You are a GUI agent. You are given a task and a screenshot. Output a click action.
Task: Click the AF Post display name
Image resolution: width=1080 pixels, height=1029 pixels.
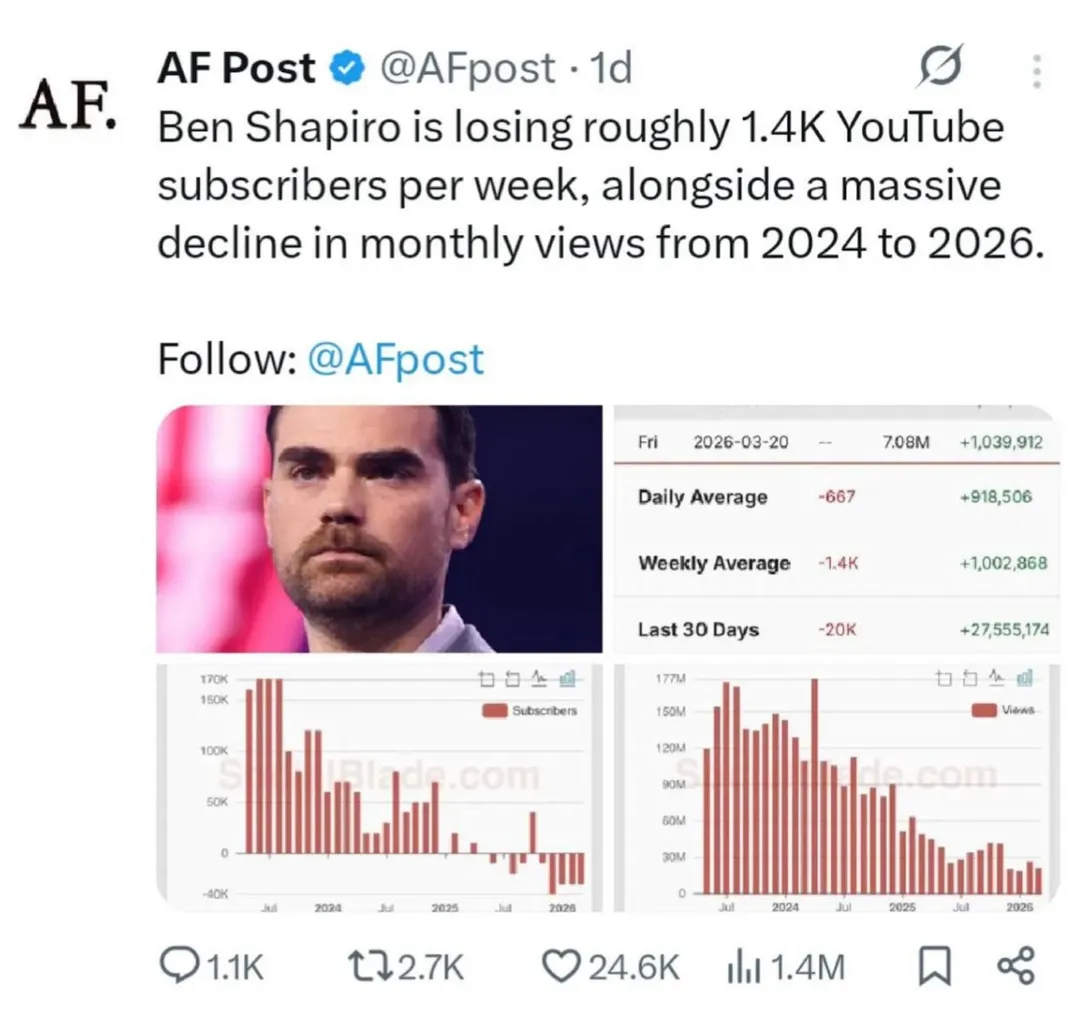click(x=236, y=68)
